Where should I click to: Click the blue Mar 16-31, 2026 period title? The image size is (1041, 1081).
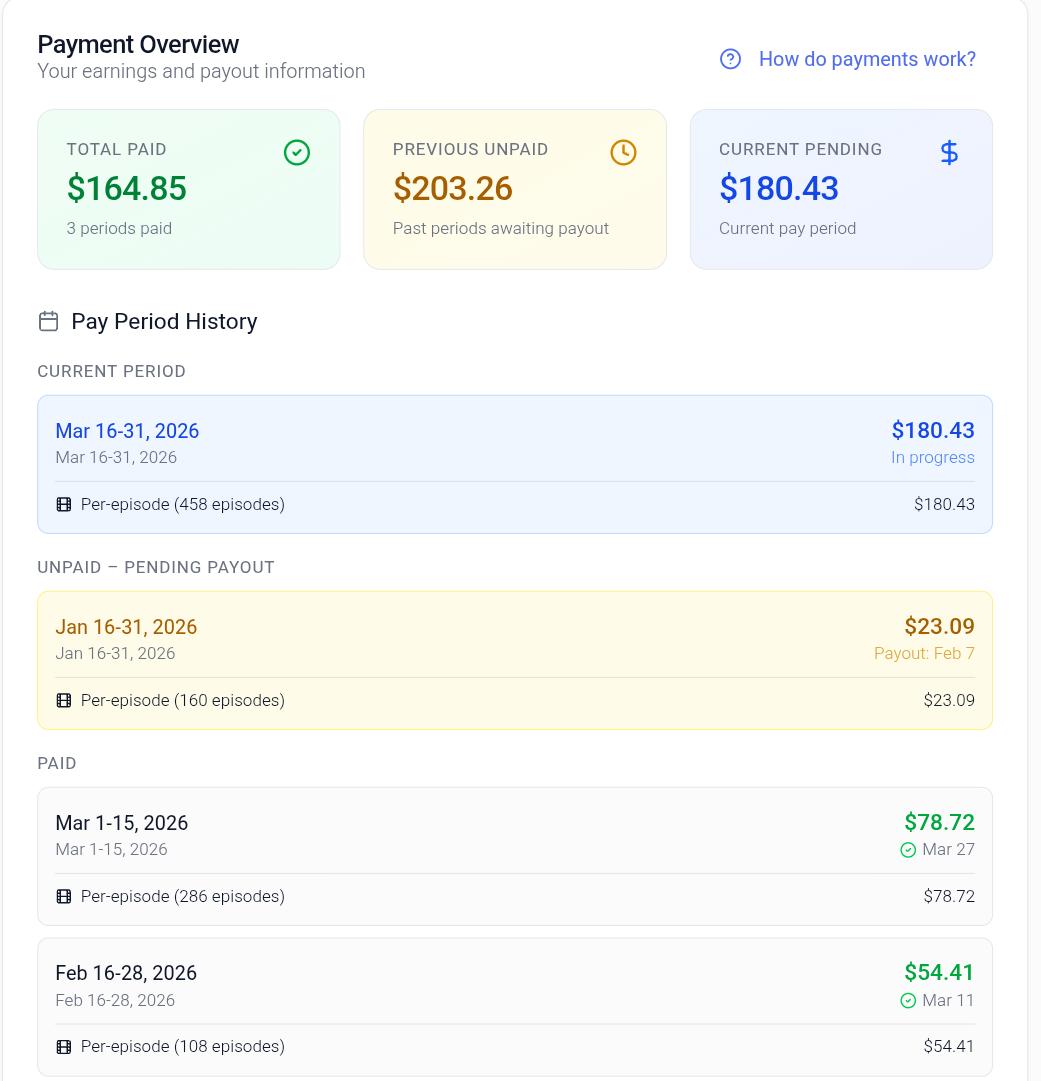tap(127, 431)
